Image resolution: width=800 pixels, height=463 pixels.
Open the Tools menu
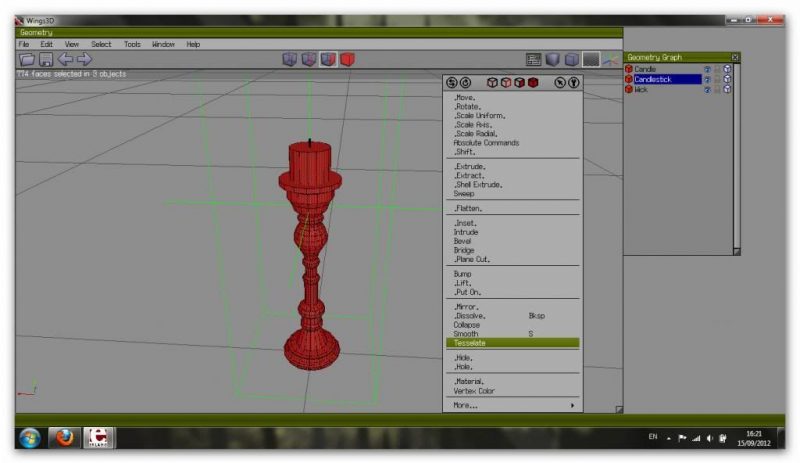[132, 44]
